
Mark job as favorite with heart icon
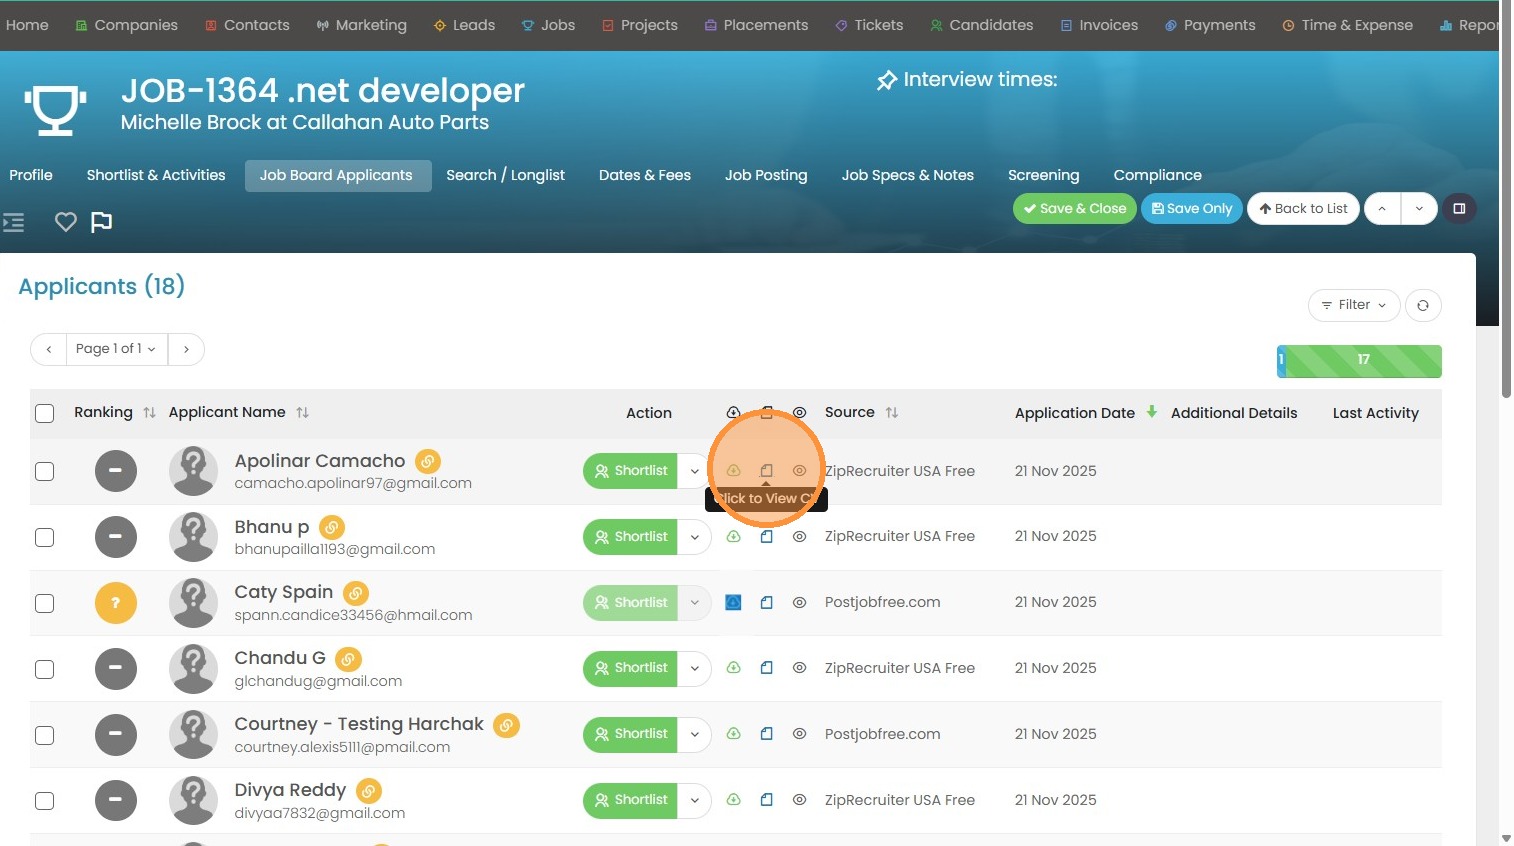(x=66, y=222)
